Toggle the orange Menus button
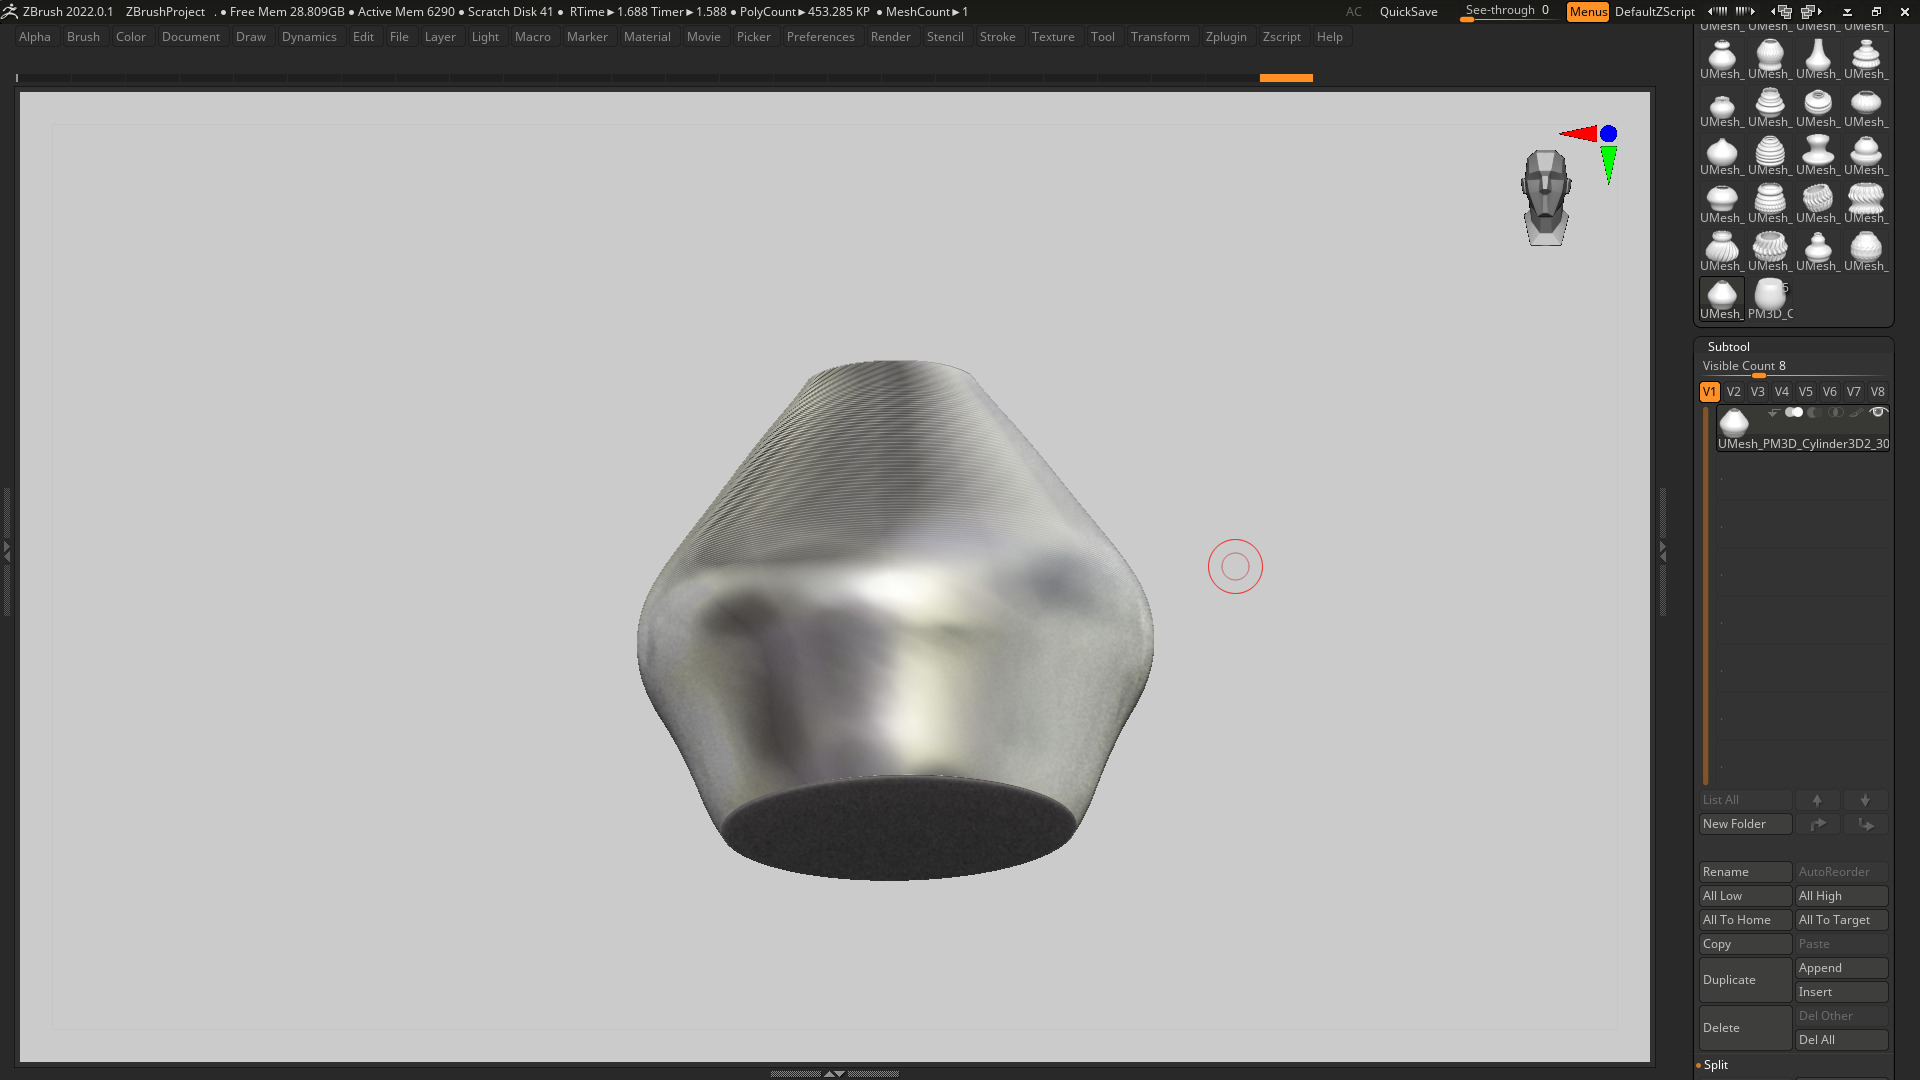This screenshot has height=1080, width=1920. [1588, 12]
